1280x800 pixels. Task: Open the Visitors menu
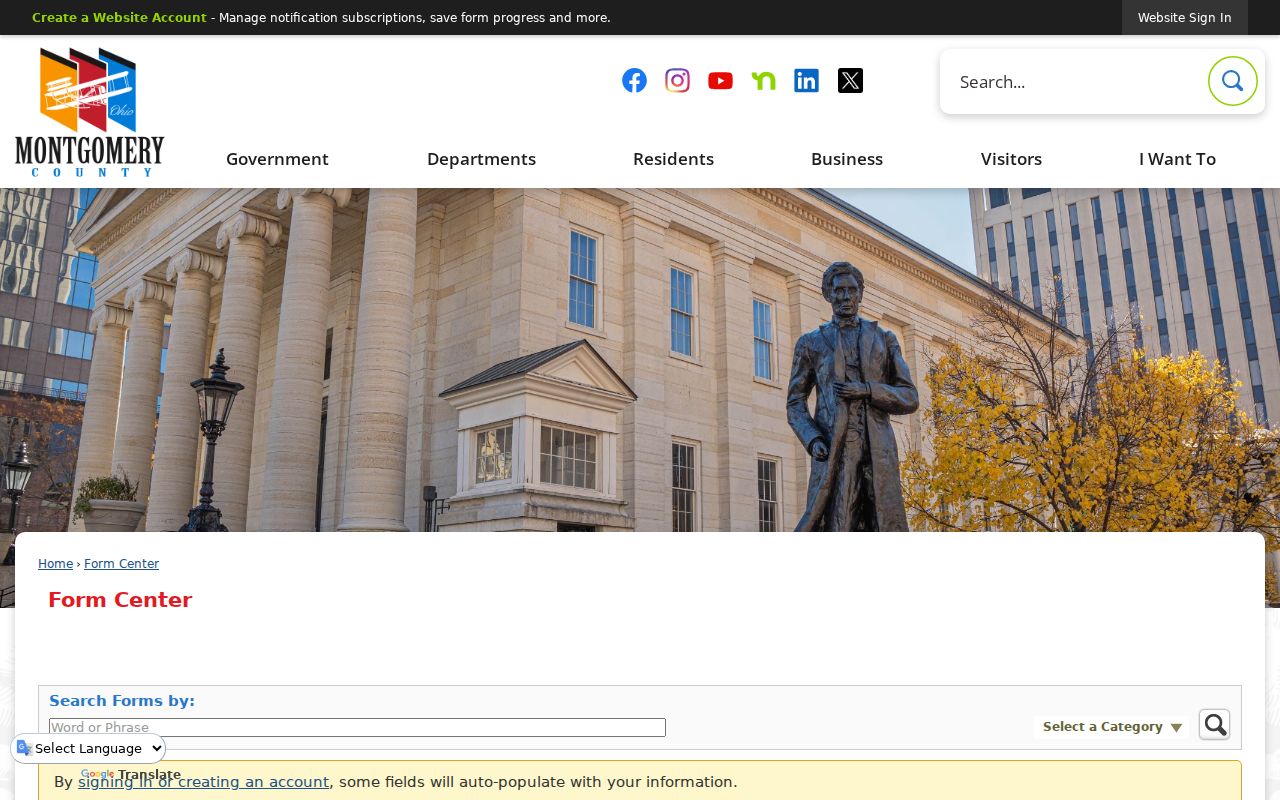1011,159
